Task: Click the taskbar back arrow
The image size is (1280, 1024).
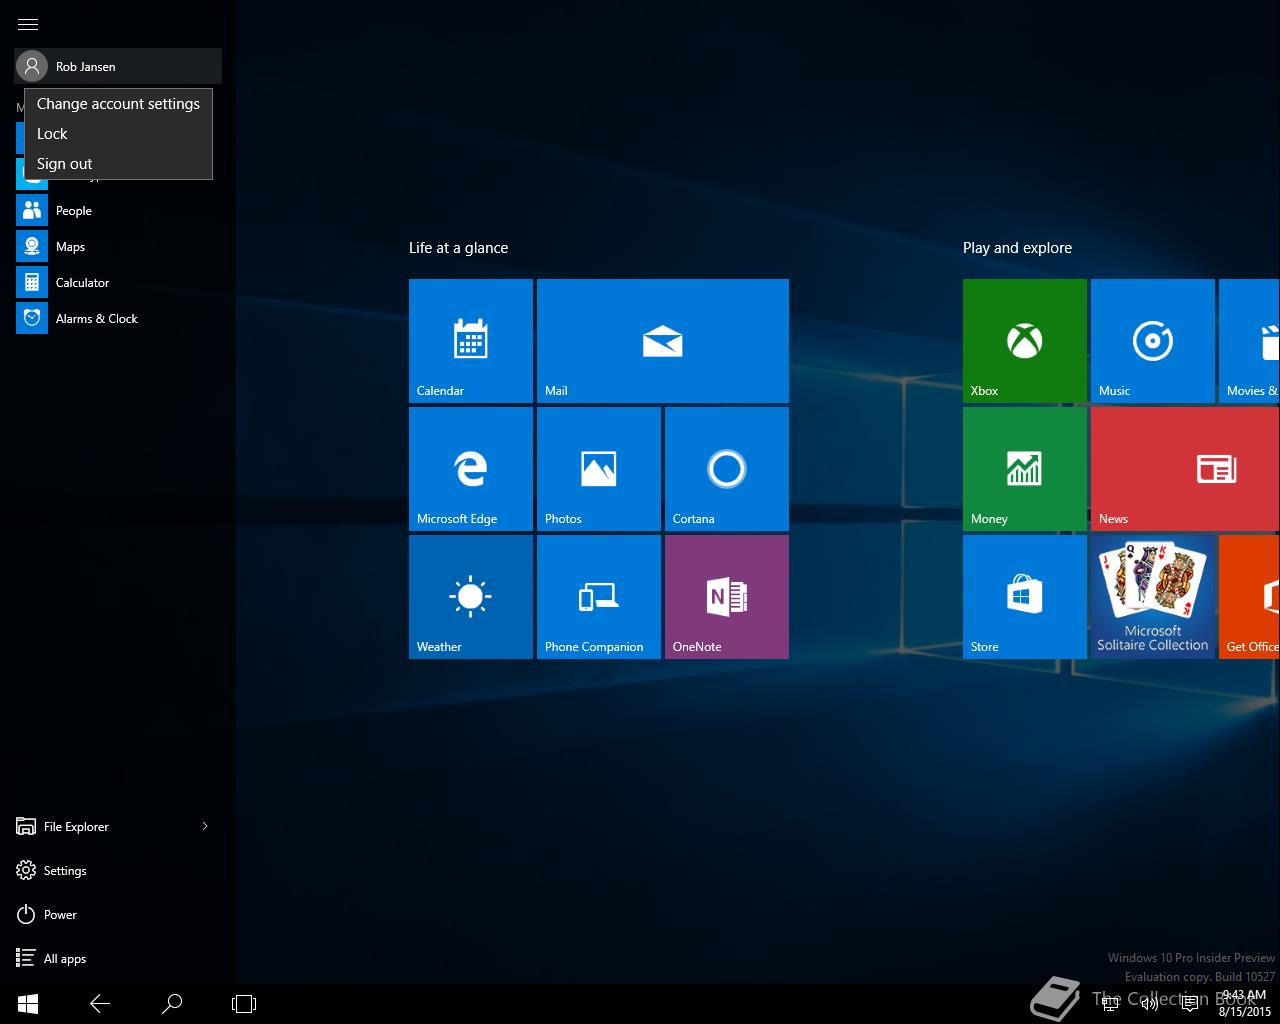Action: point(100,1004)
